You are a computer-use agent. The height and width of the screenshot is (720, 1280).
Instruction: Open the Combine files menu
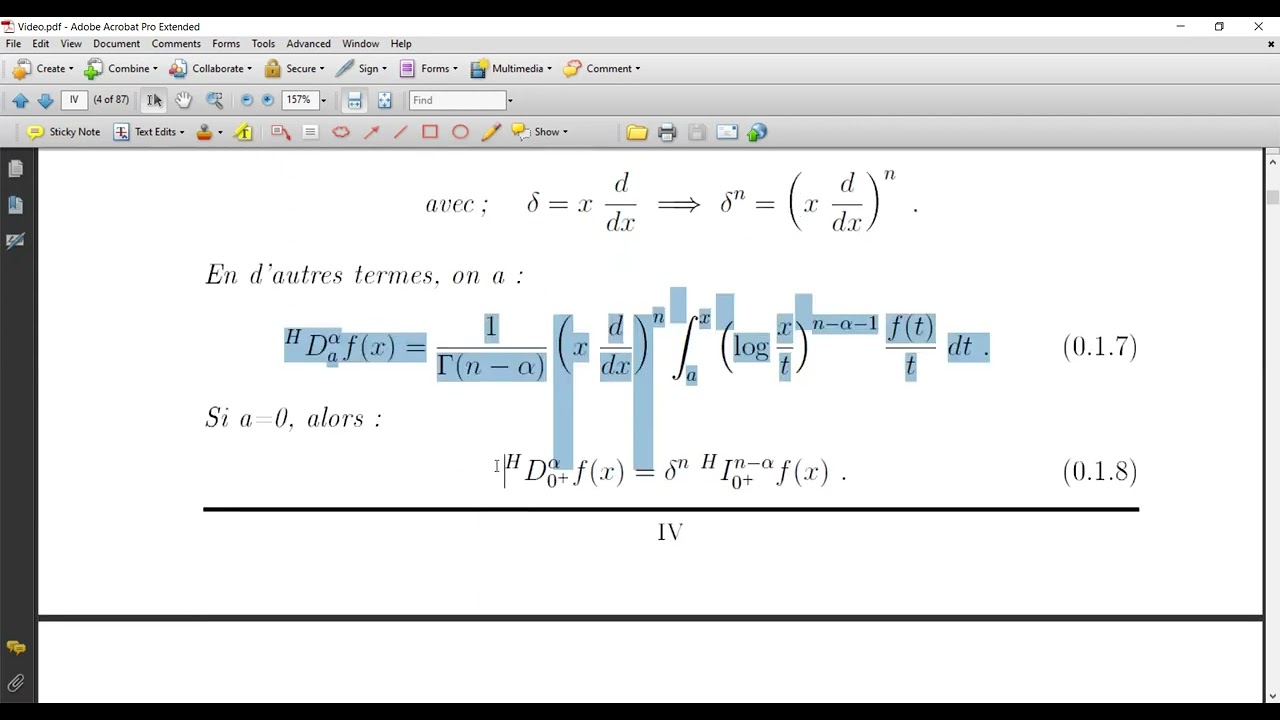121,69
